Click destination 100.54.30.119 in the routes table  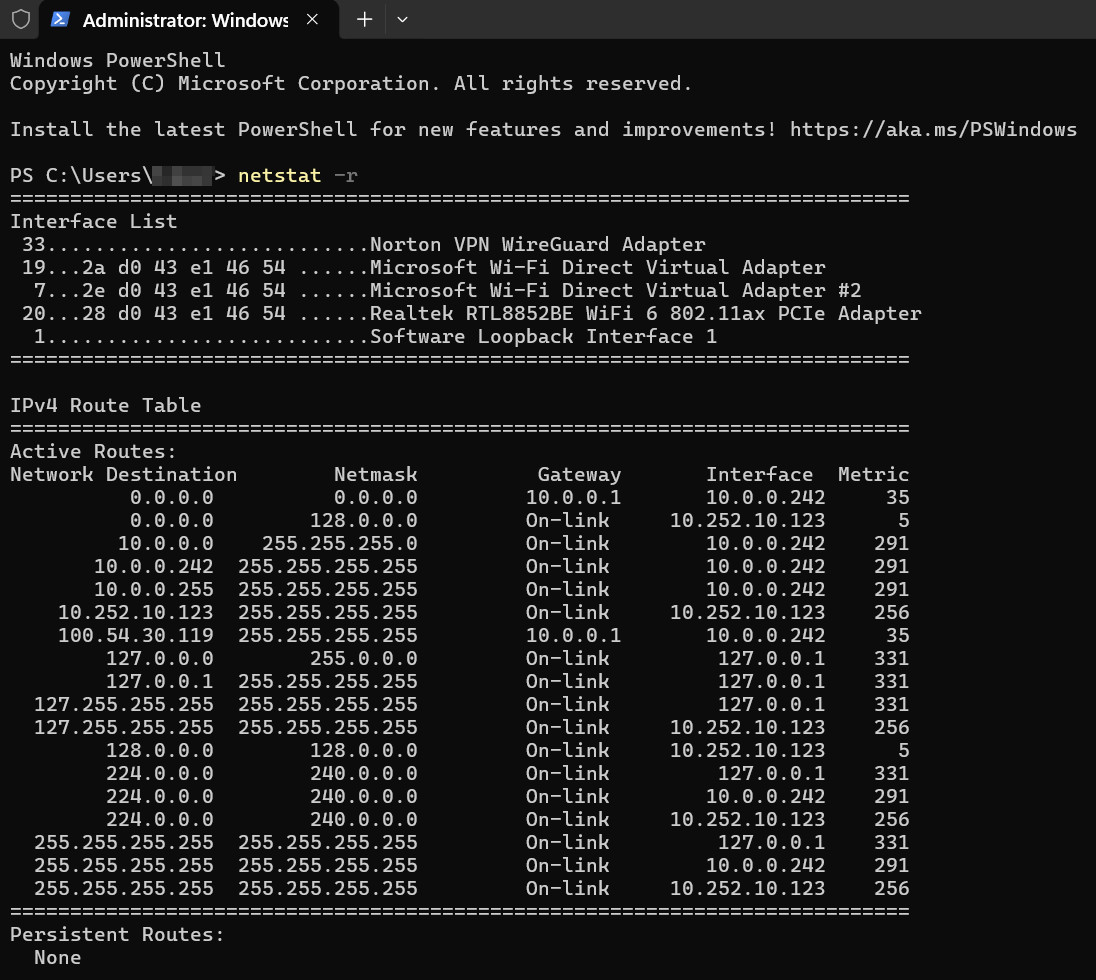point(136,635)
